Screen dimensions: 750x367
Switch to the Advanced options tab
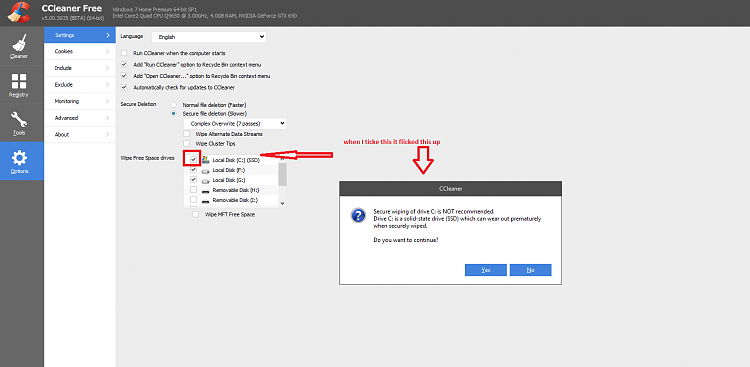click(80, 118)
